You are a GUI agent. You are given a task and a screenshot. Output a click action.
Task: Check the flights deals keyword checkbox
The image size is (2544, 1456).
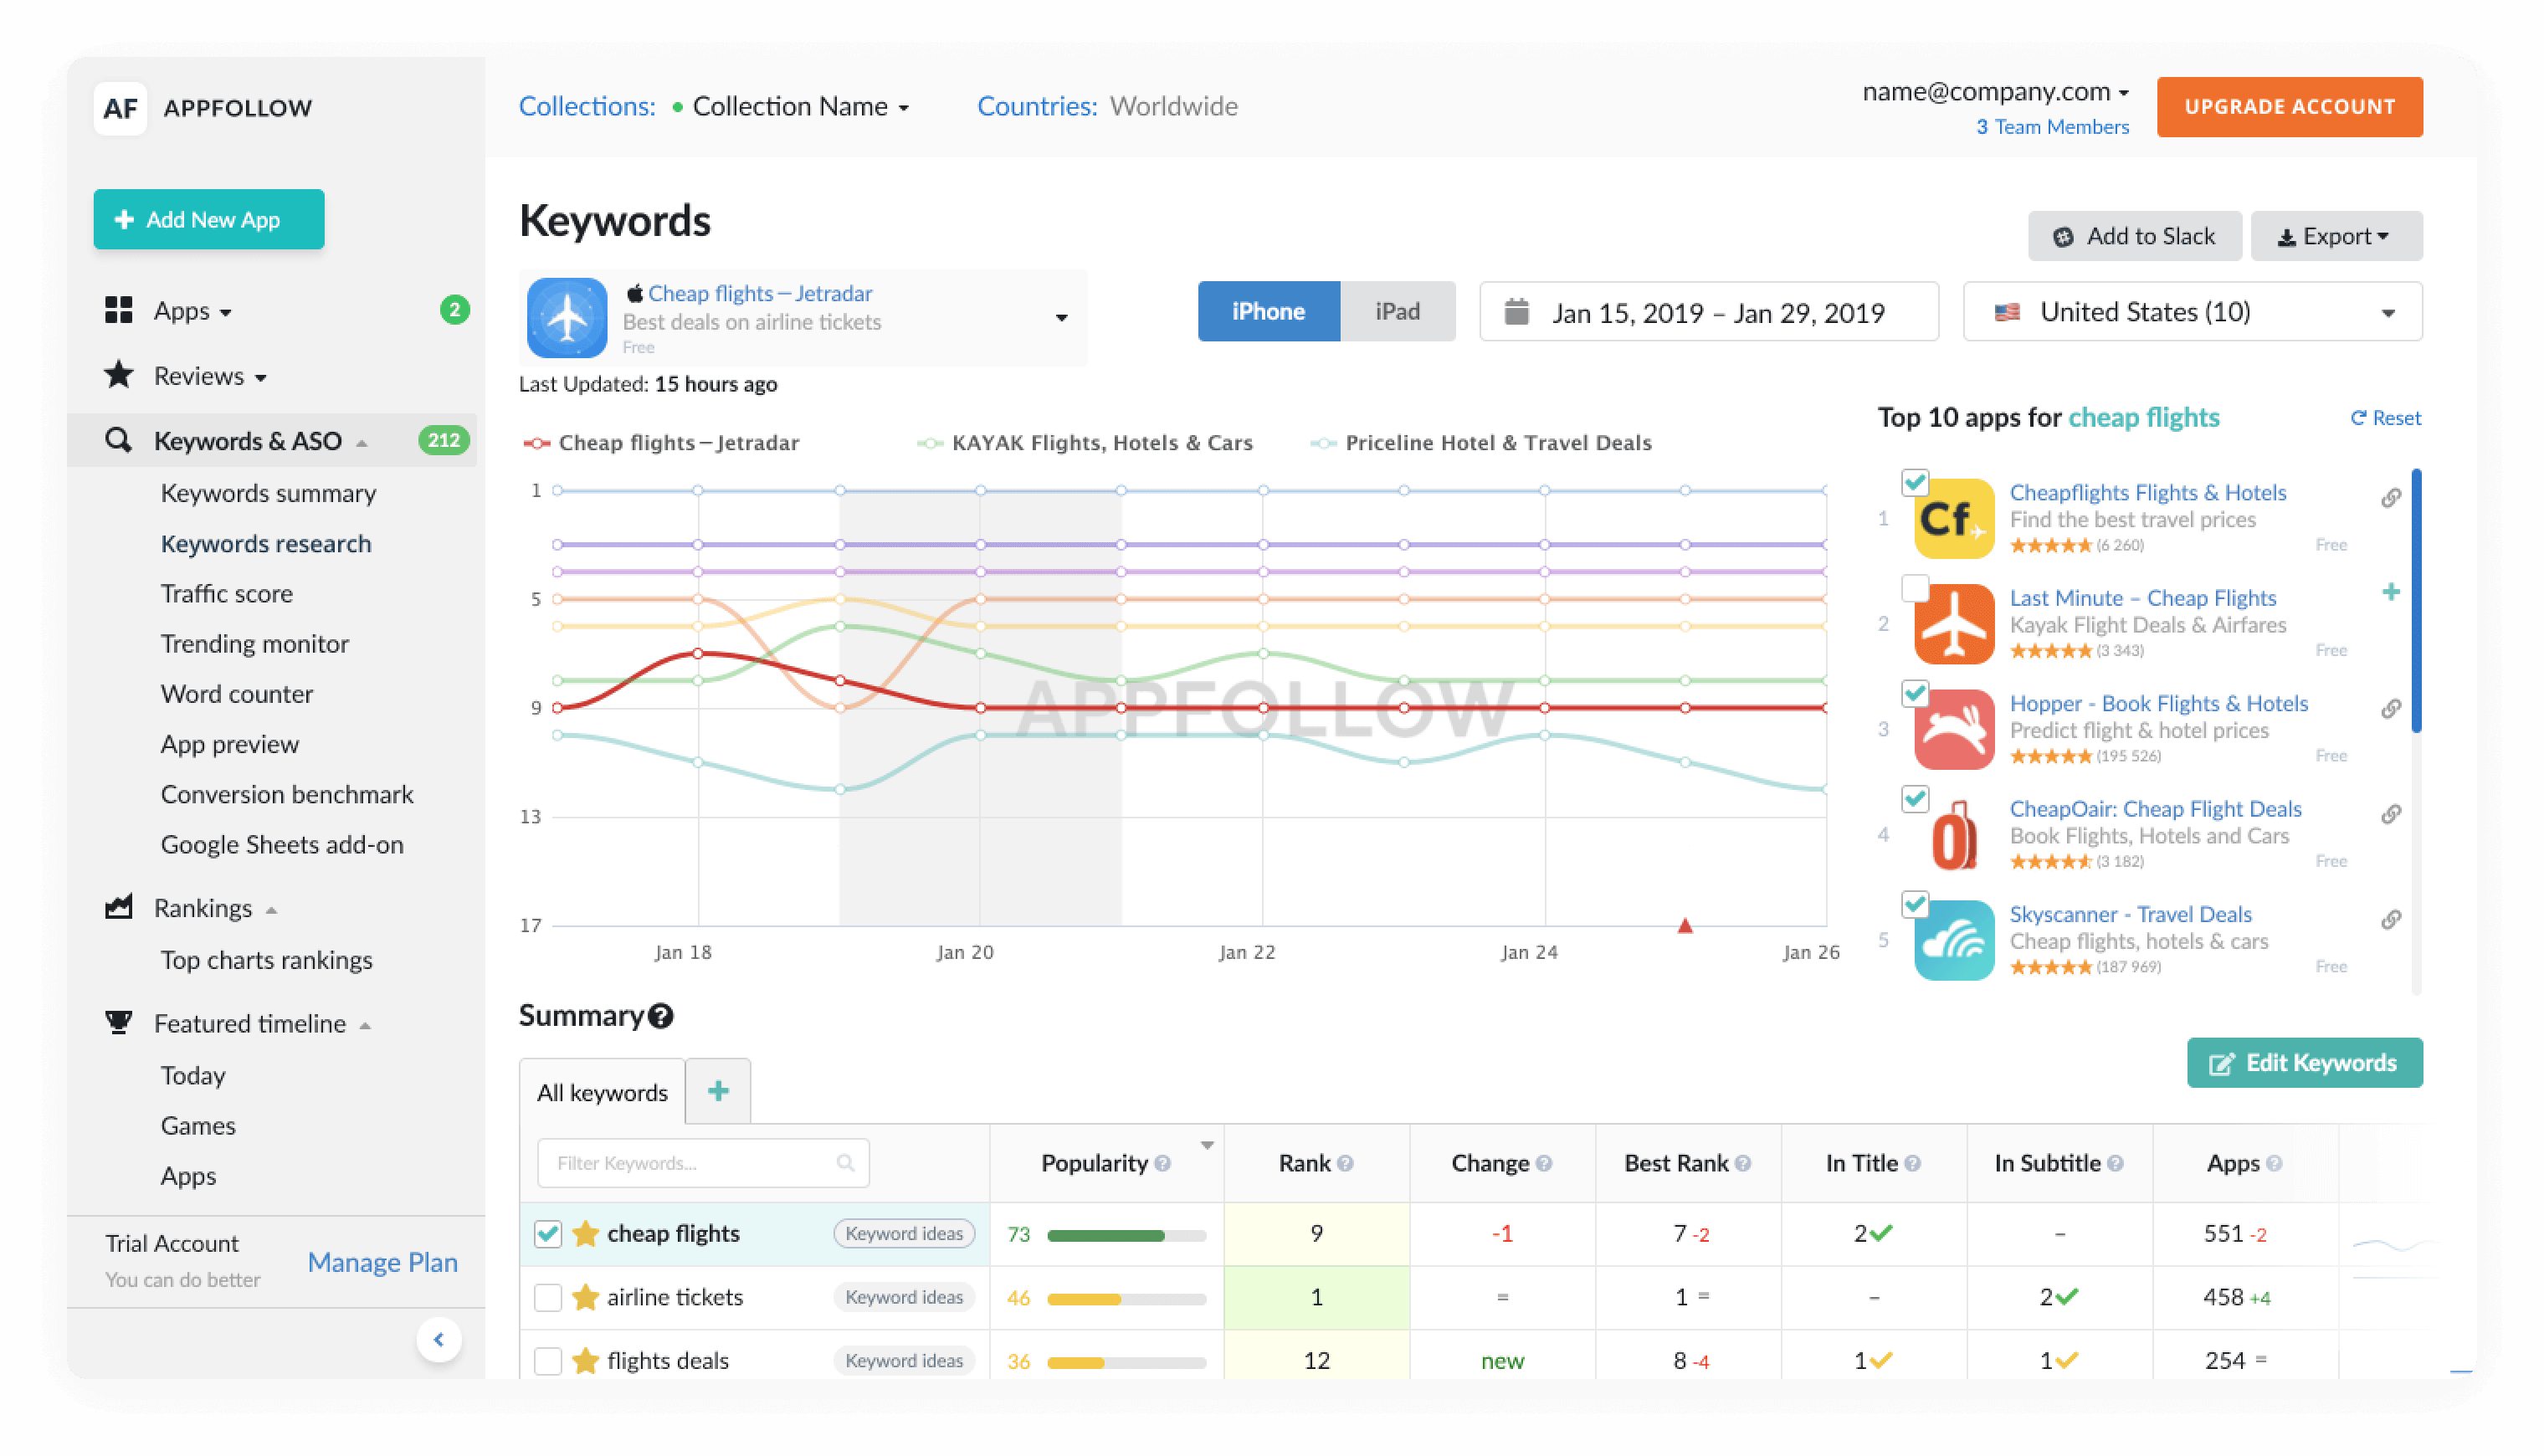coord(548,1361)
